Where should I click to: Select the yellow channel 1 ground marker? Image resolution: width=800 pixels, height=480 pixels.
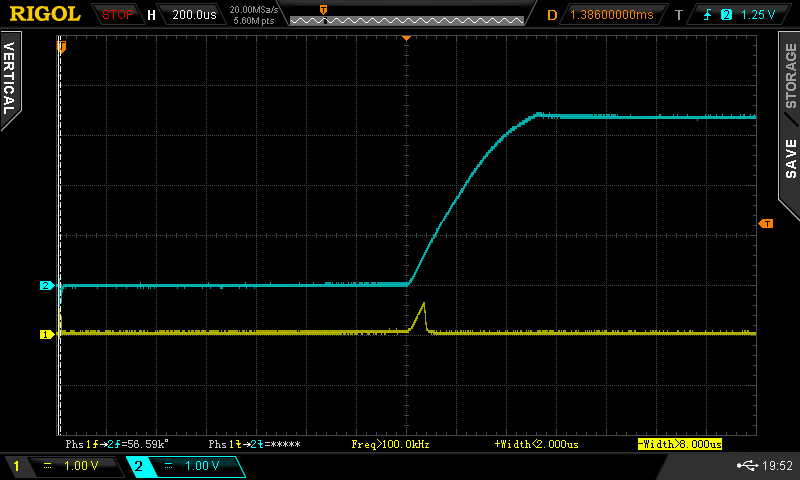click(45, 334)
